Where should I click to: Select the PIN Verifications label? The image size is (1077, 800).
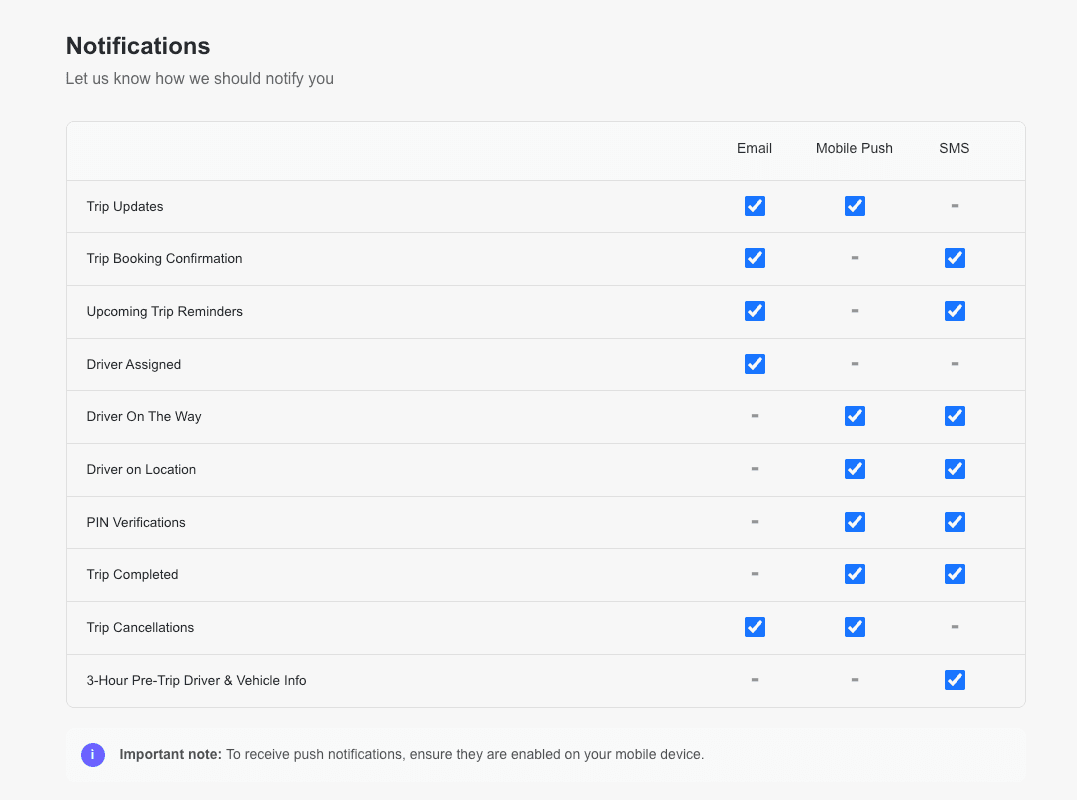click(136, 523)
